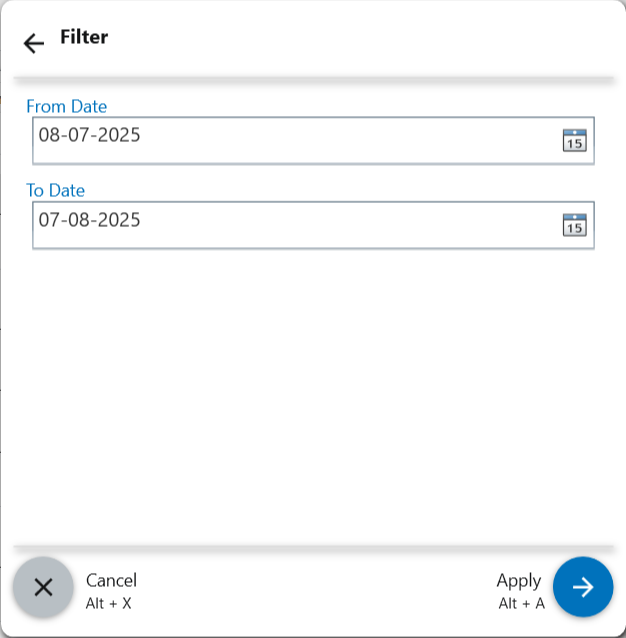The width and height of the screenshot is (626, 638).
Task: Click the Filter title text
Action: coord(84,38)
